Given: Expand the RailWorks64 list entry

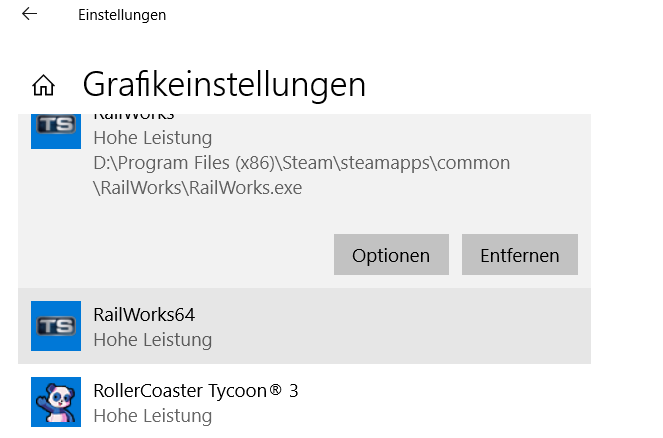Looking at the screenshot, I should [304, 326].
